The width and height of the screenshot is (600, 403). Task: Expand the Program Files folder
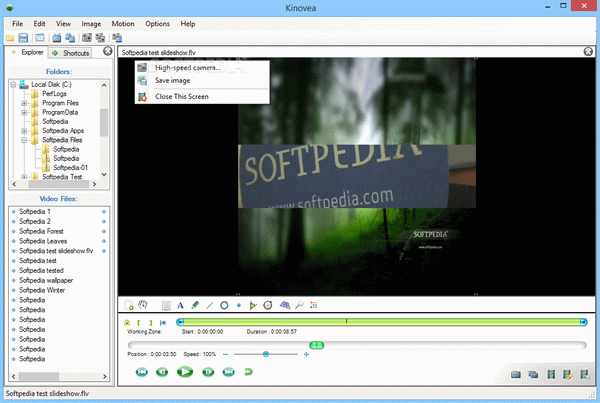click(x=24, y=103)
